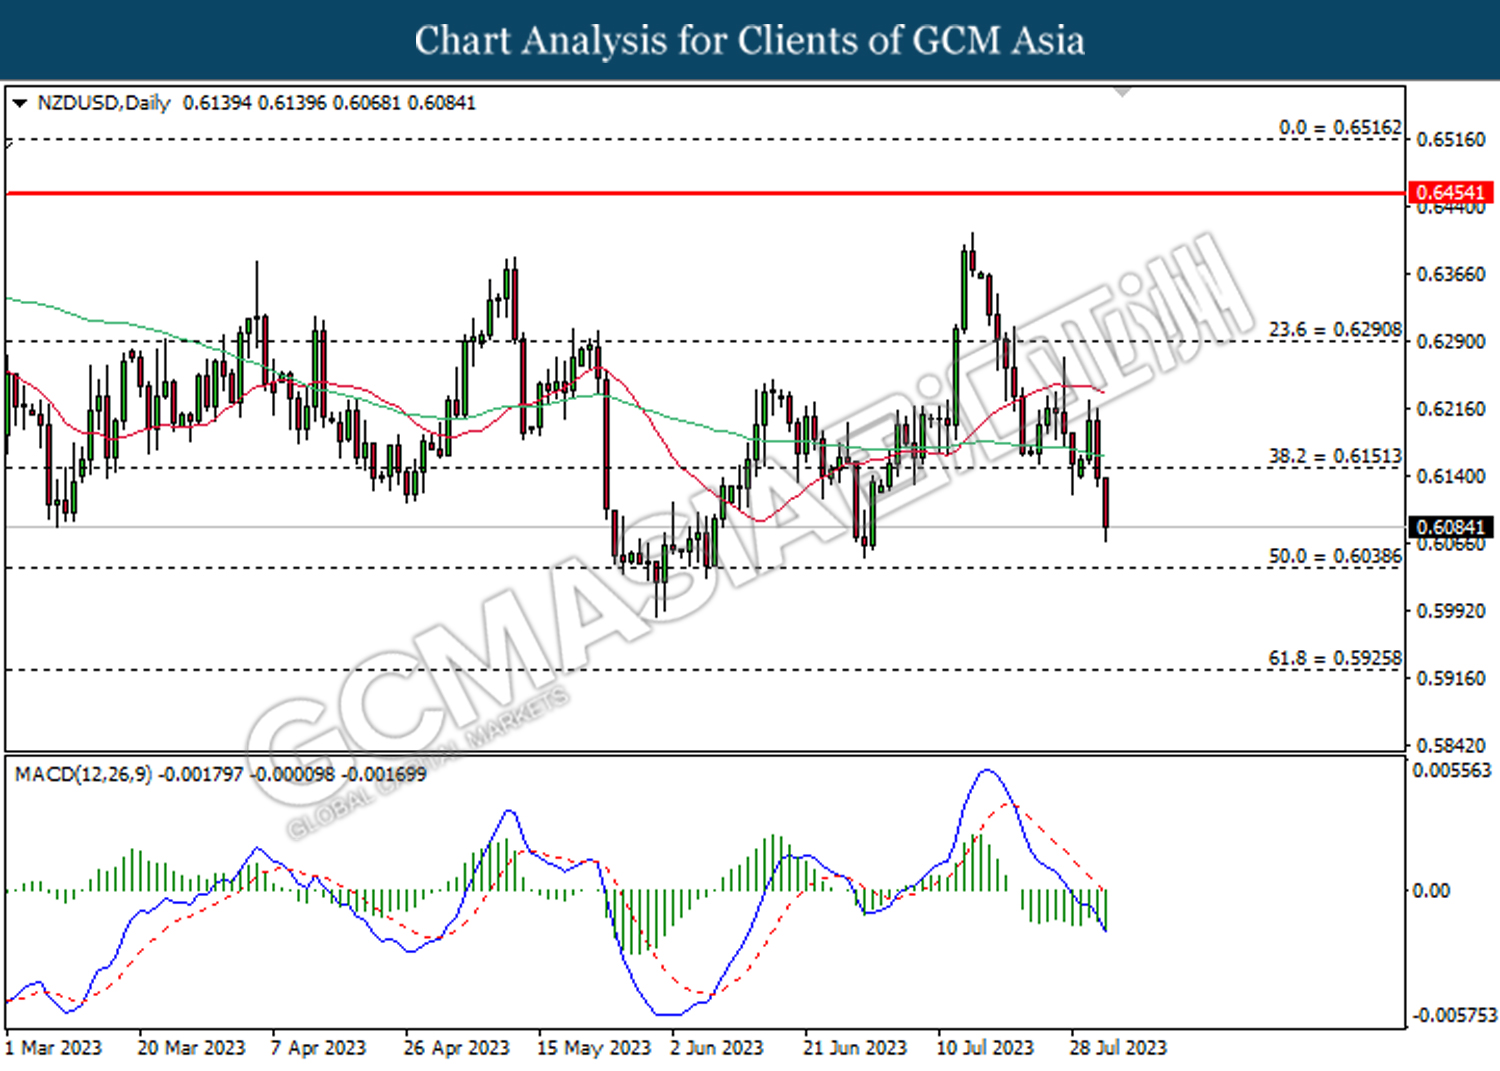Click the Chart Analysis for Clients title
Screen dimensions: 1500x1071
click(749, 40)
